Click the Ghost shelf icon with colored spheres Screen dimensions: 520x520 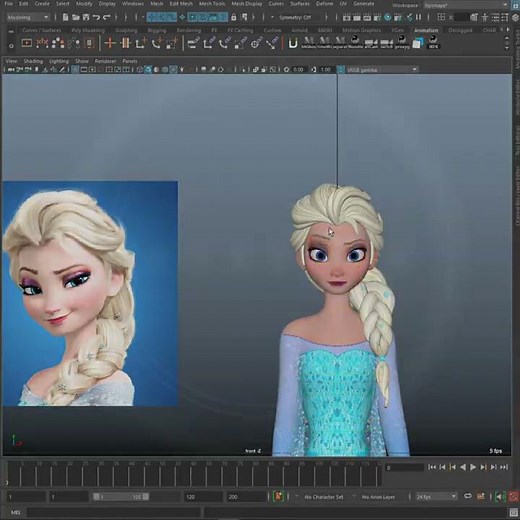pyautogui.click(x=58, y=43)
